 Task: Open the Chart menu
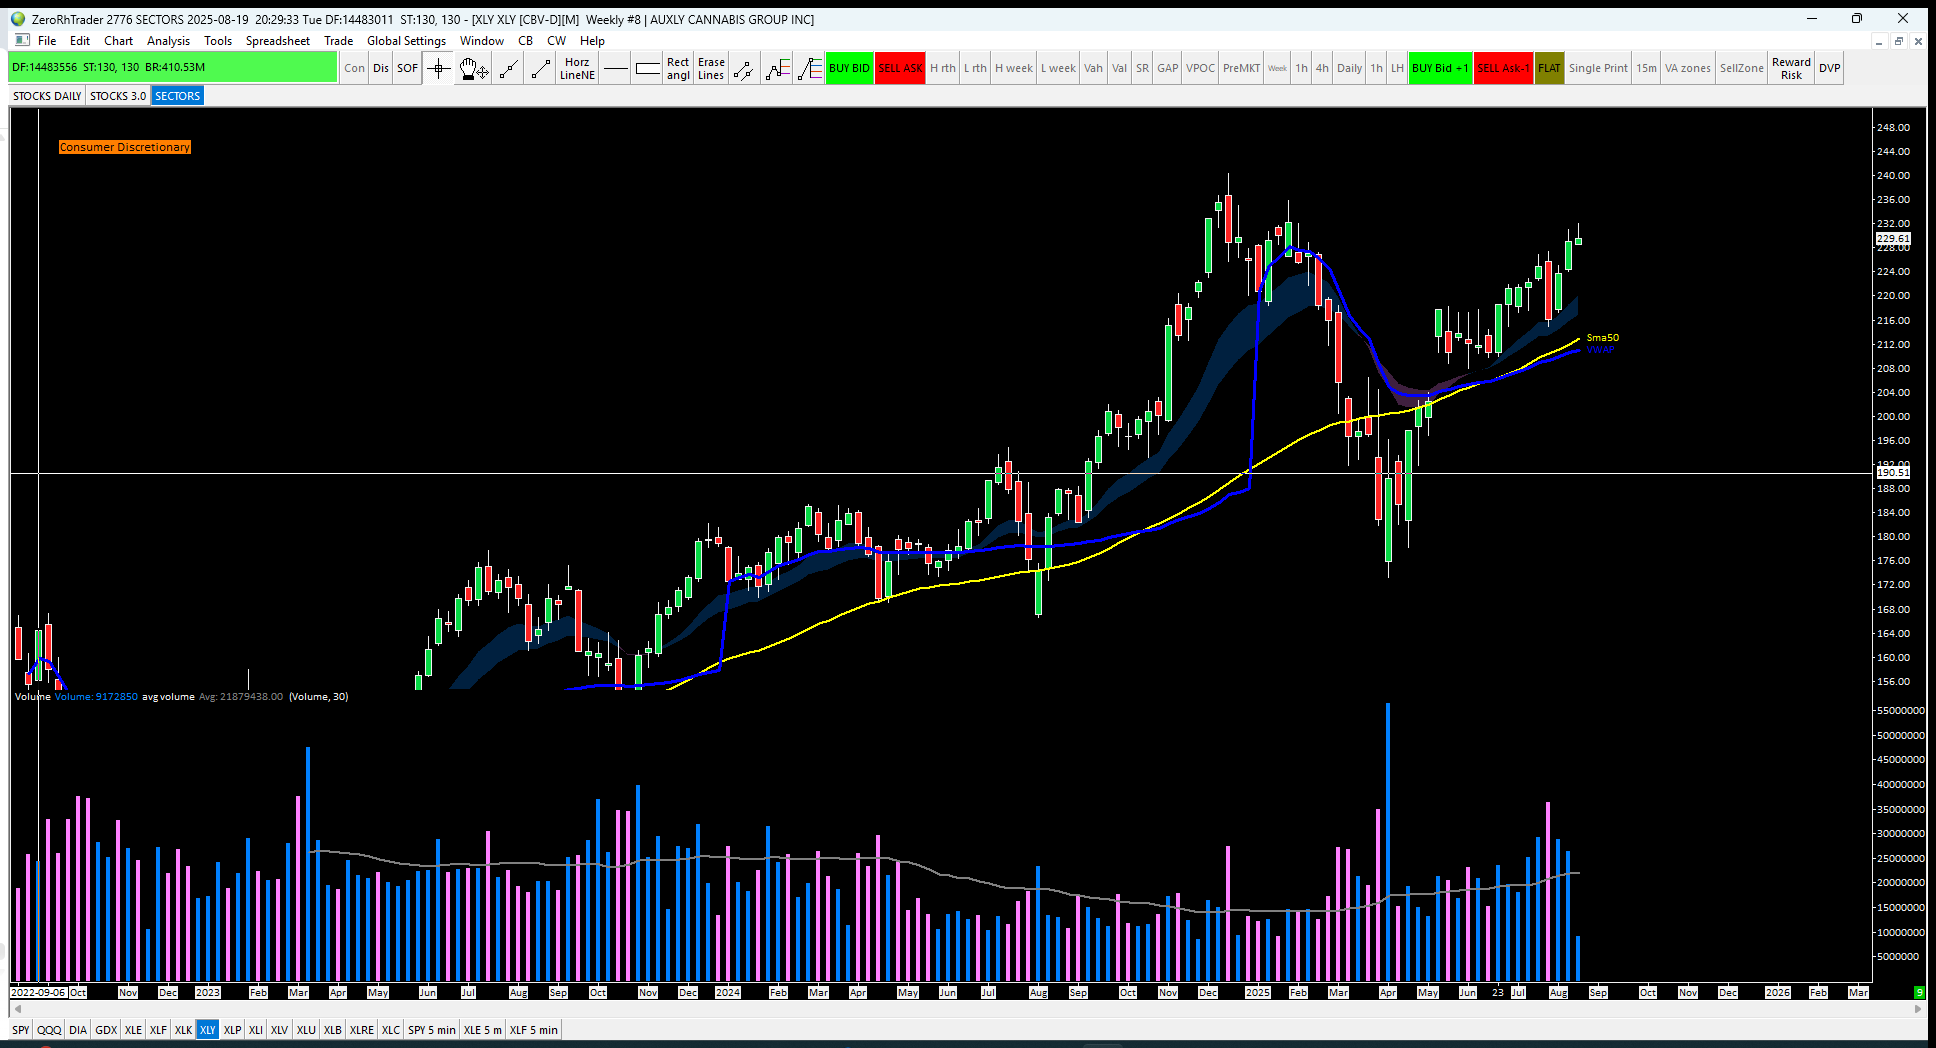click(x=118, y=41)
